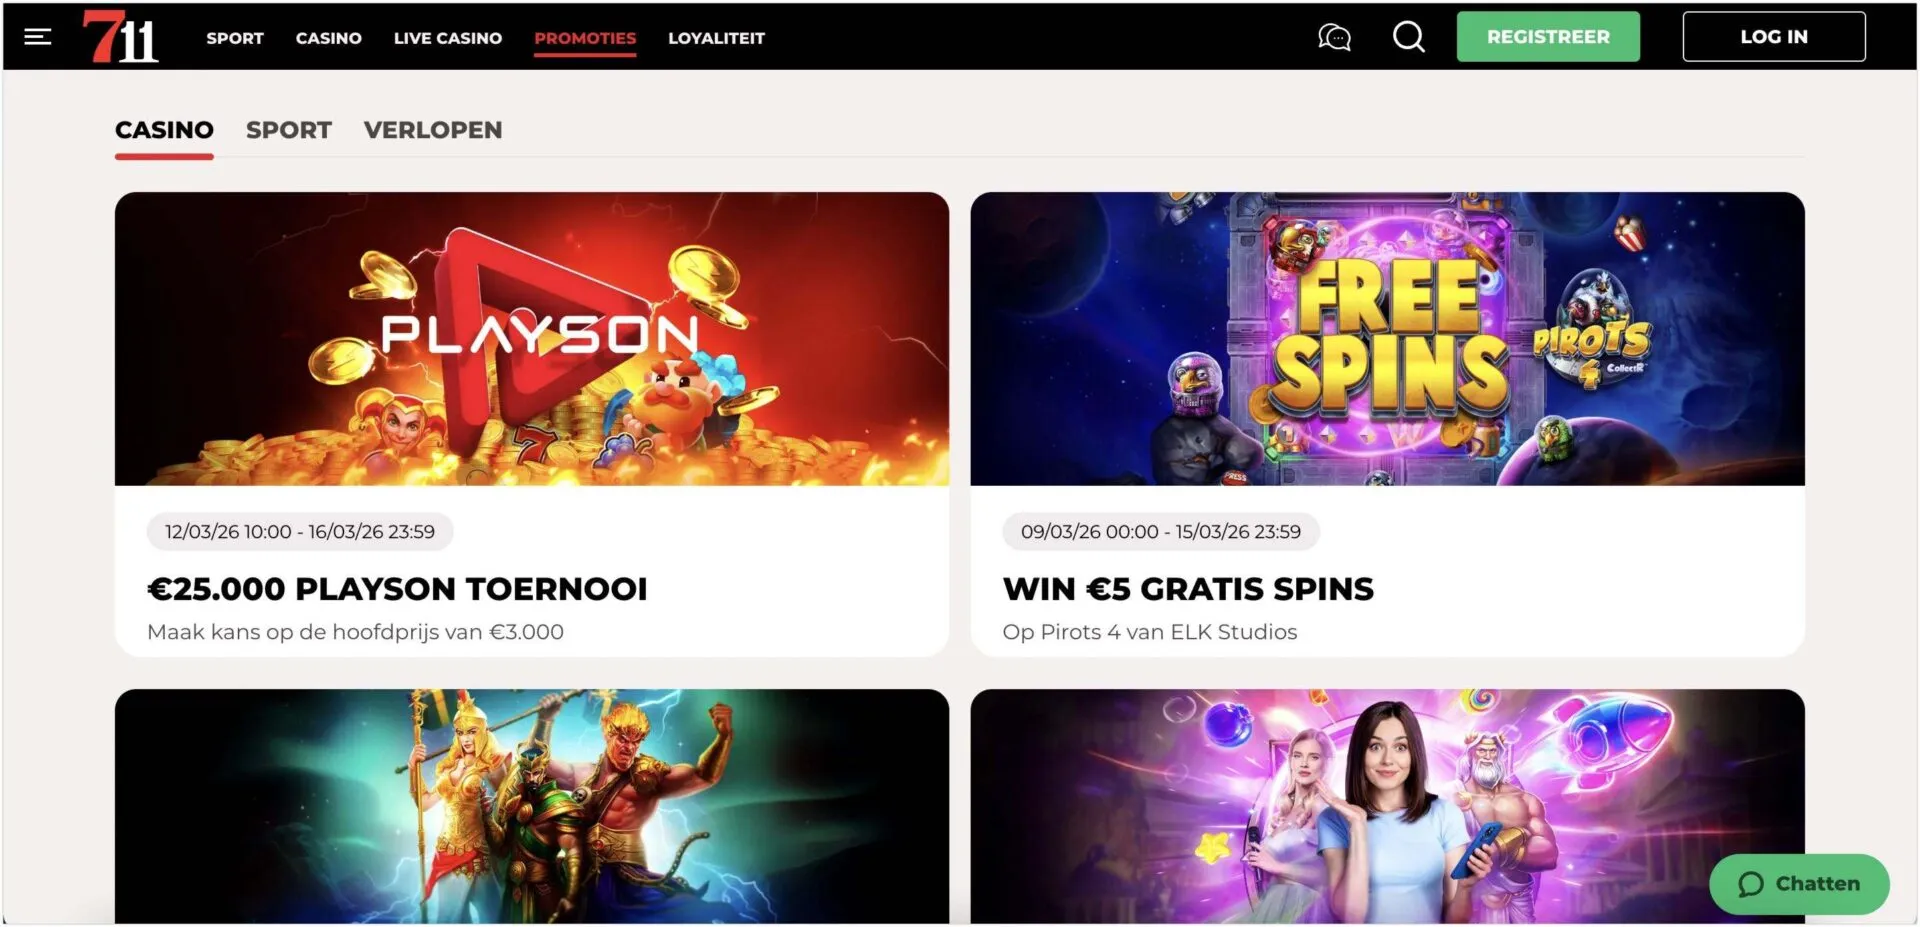Open the live chat support icon
This screenshot has height=927, width=1920.
pyautogui.click(x=1334, y=37)
